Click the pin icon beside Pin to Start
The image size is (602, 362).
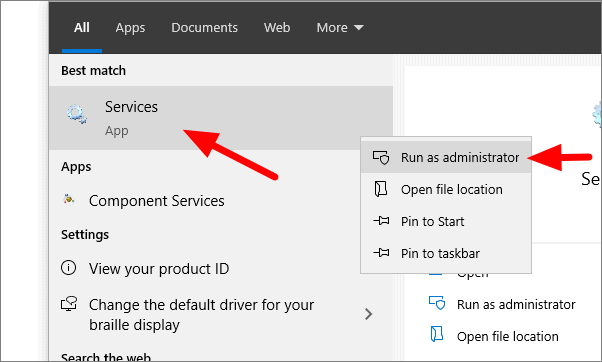pos(381,221)
